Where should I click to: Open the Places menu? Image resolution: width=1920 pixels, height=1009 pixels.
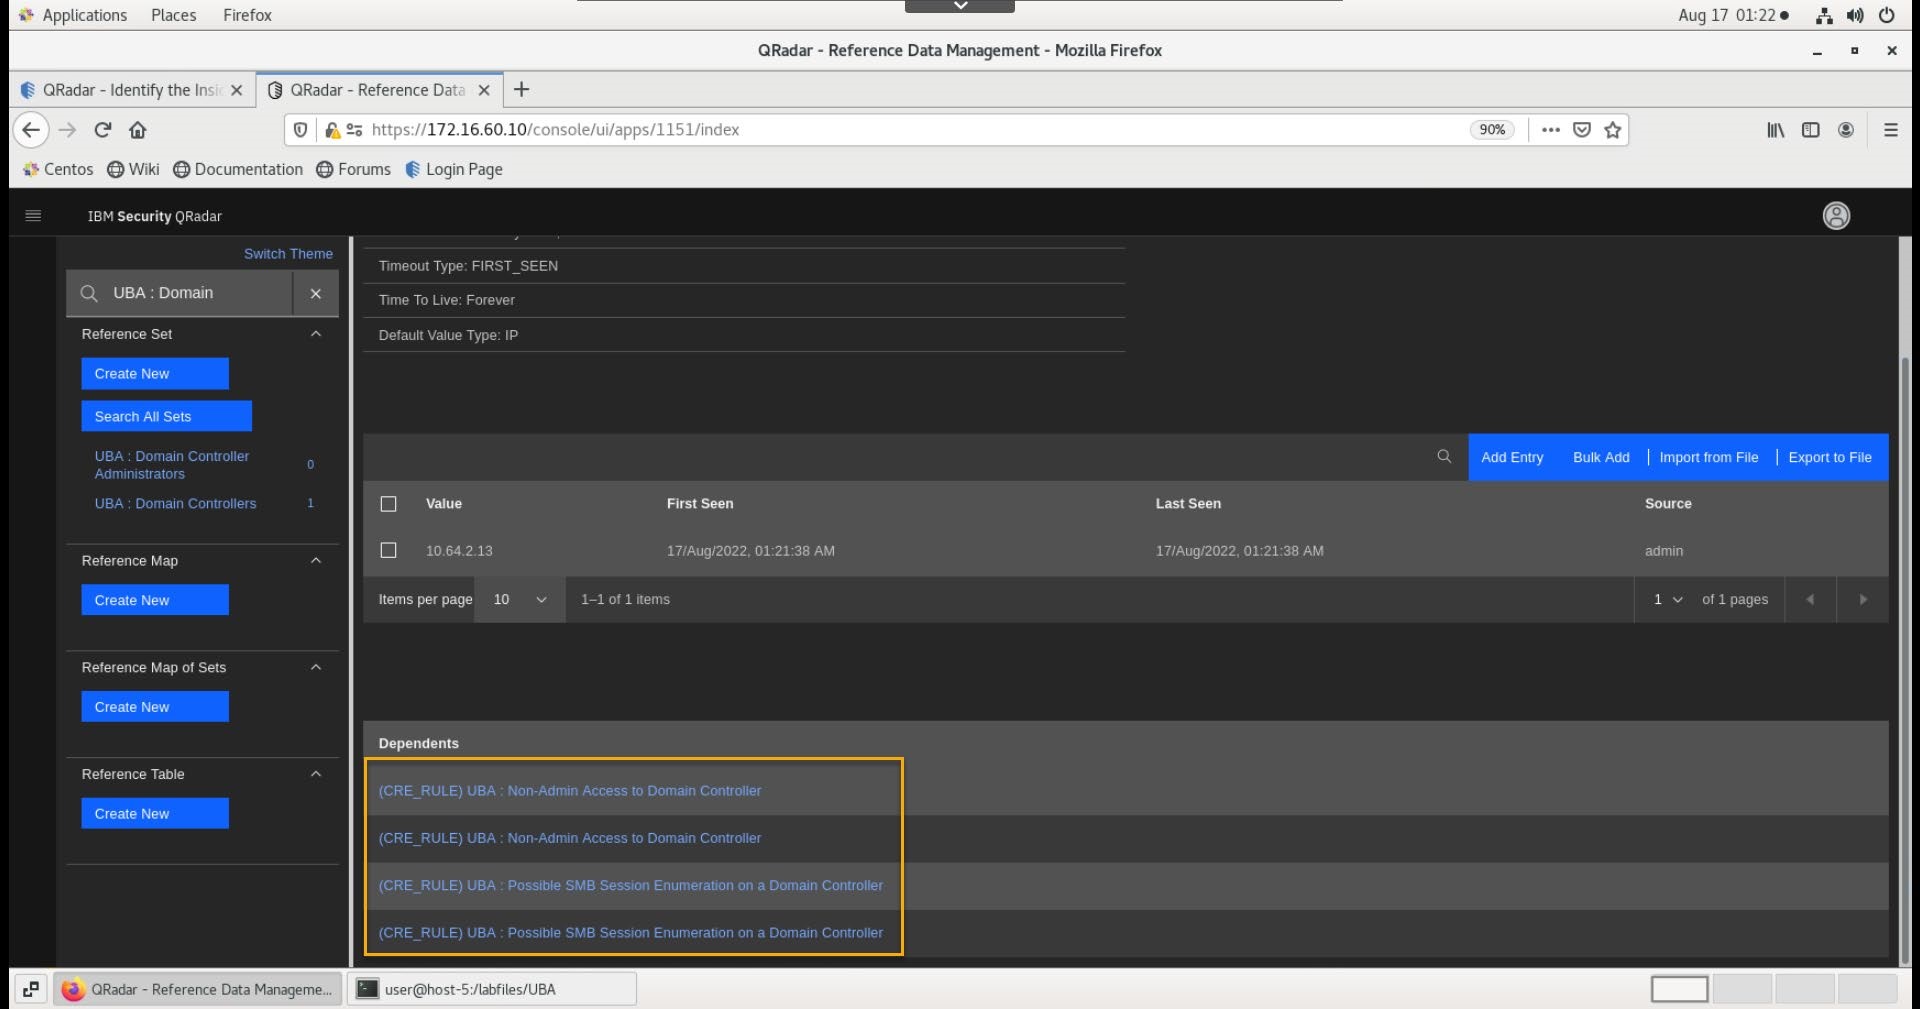point(174,15)
